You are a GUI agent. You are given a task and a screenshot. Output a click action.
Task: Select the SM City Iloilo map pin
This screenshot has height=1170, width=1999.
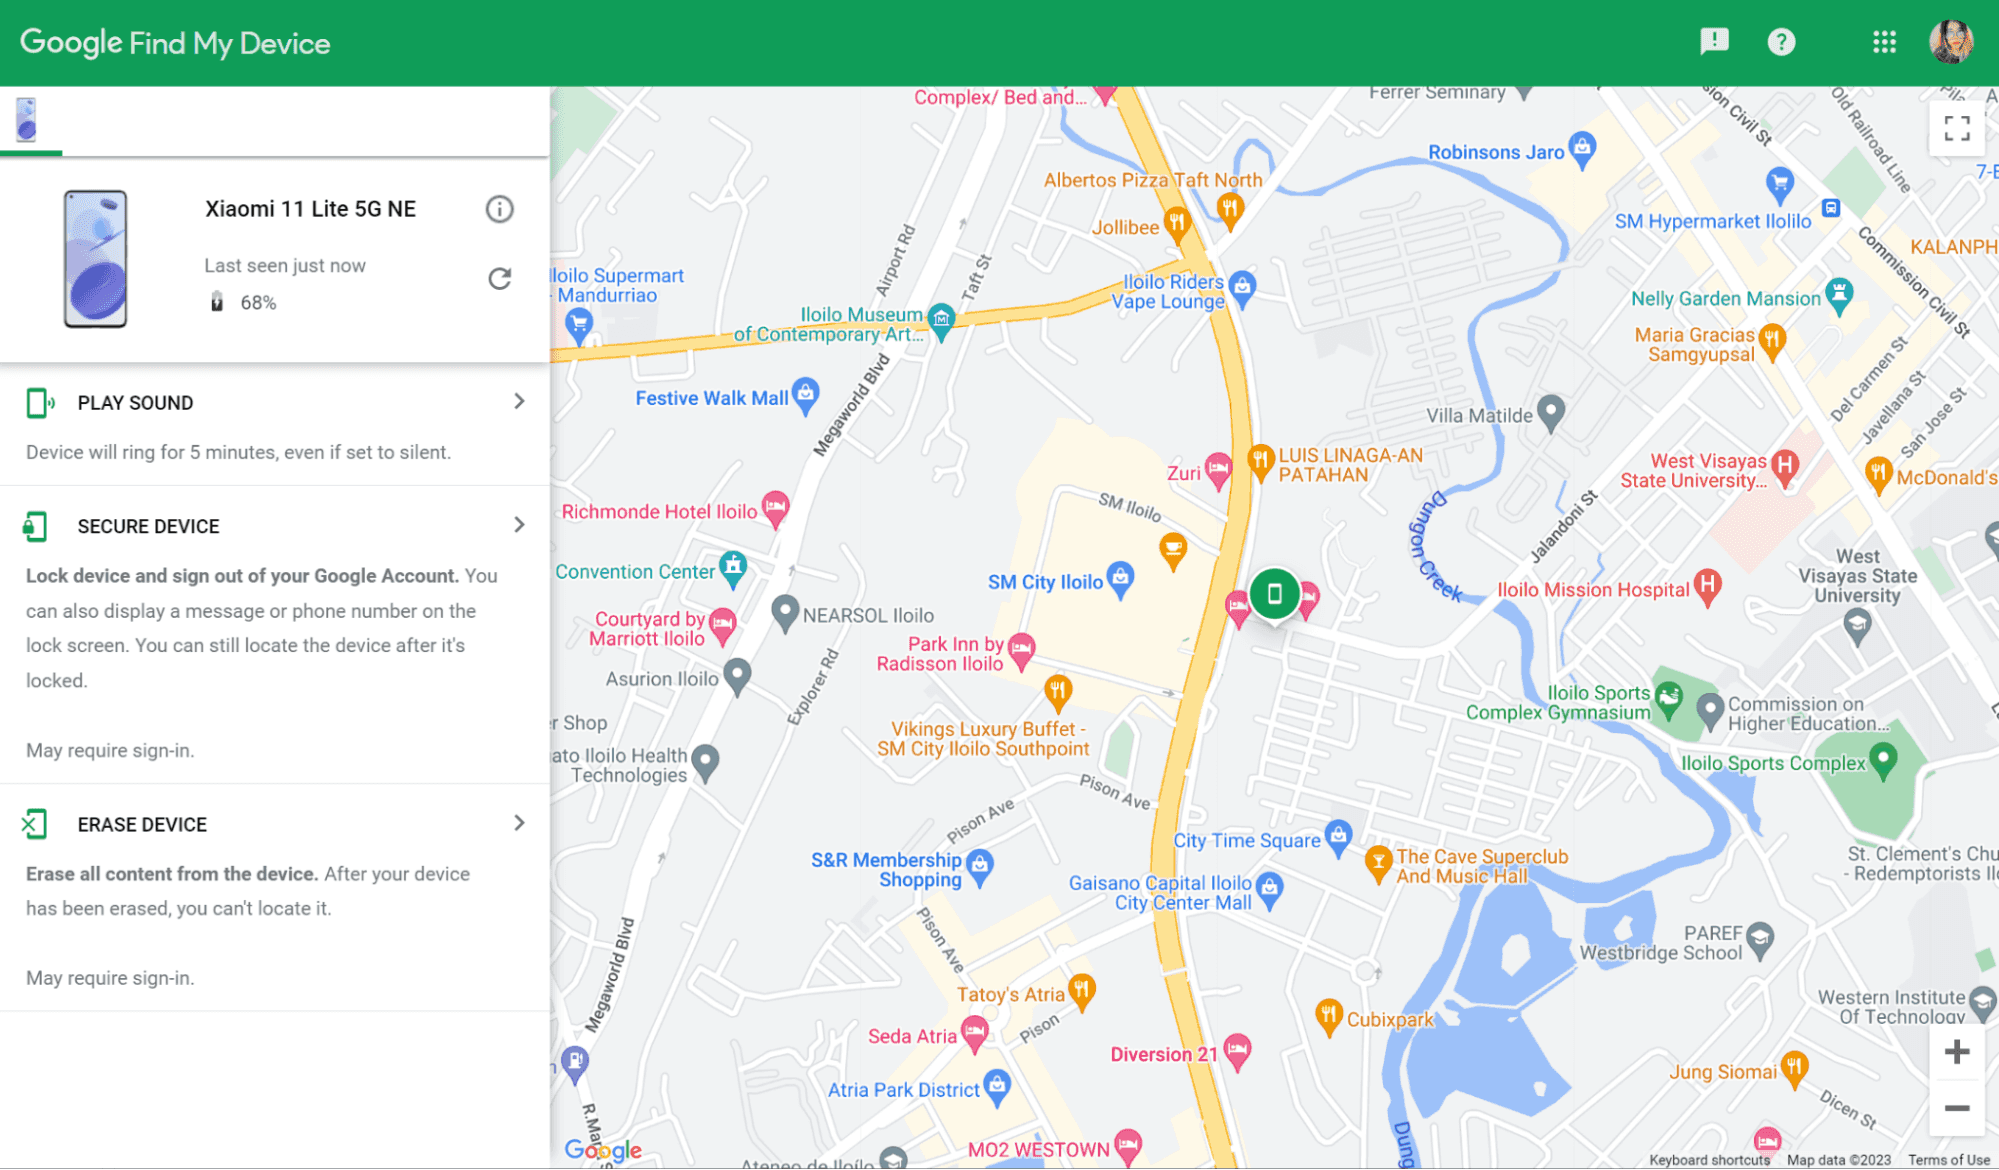pyautogui.click(x=1120, y=579)
